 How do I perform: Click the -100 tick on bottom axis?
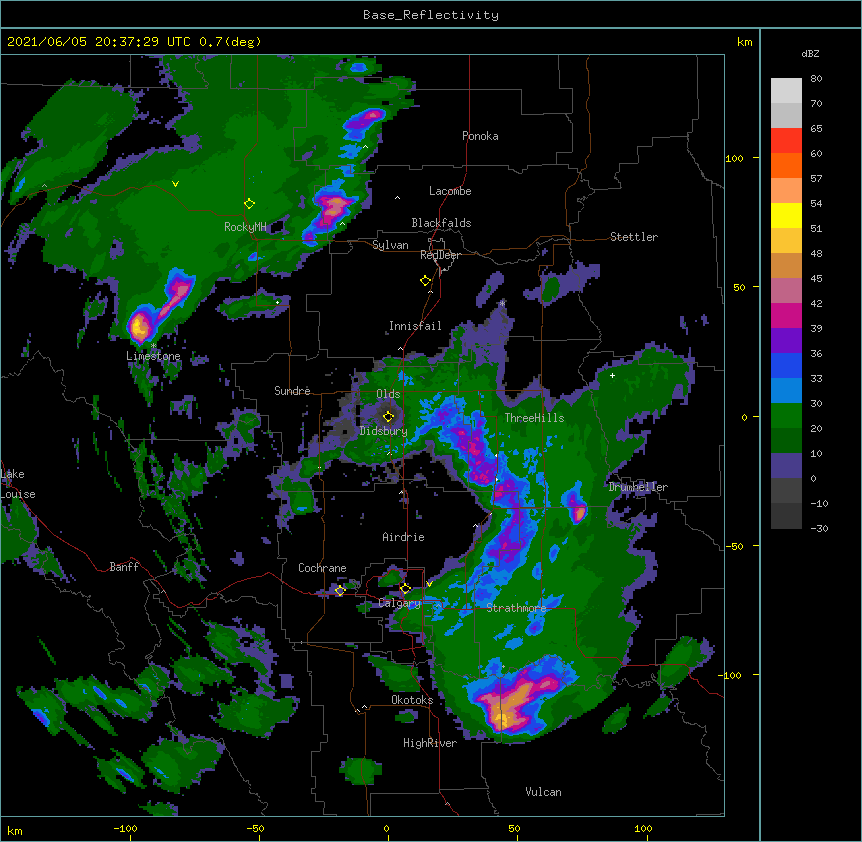125,828
